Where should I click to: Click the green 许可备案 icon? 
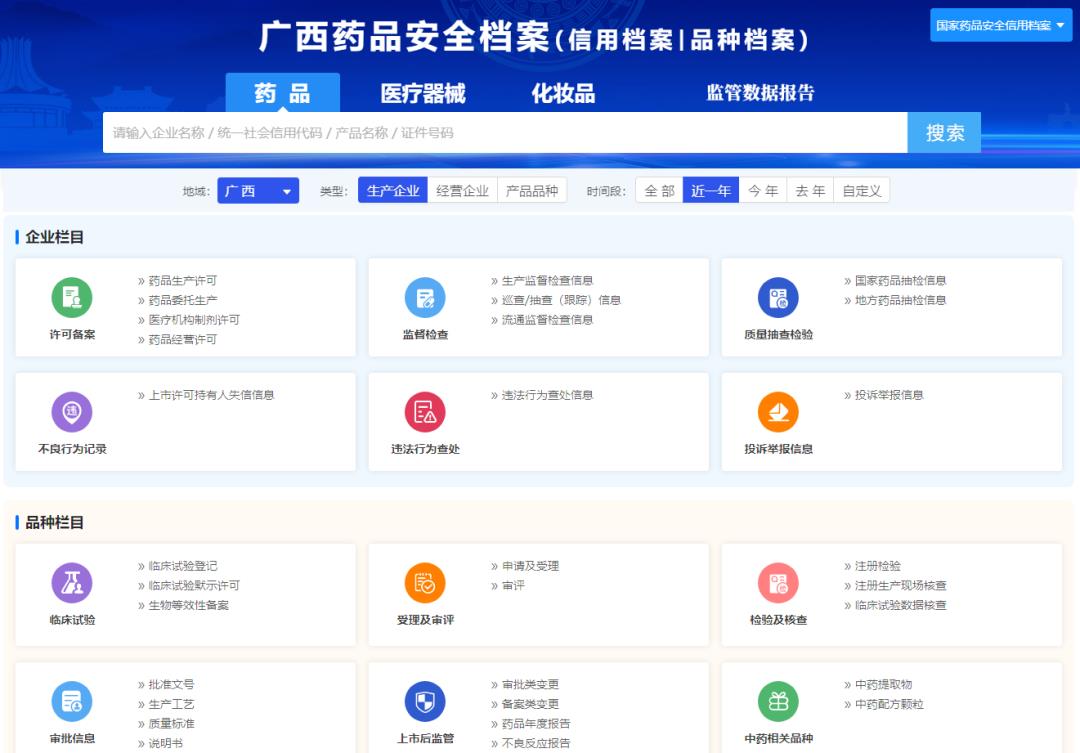pos(72,298)
